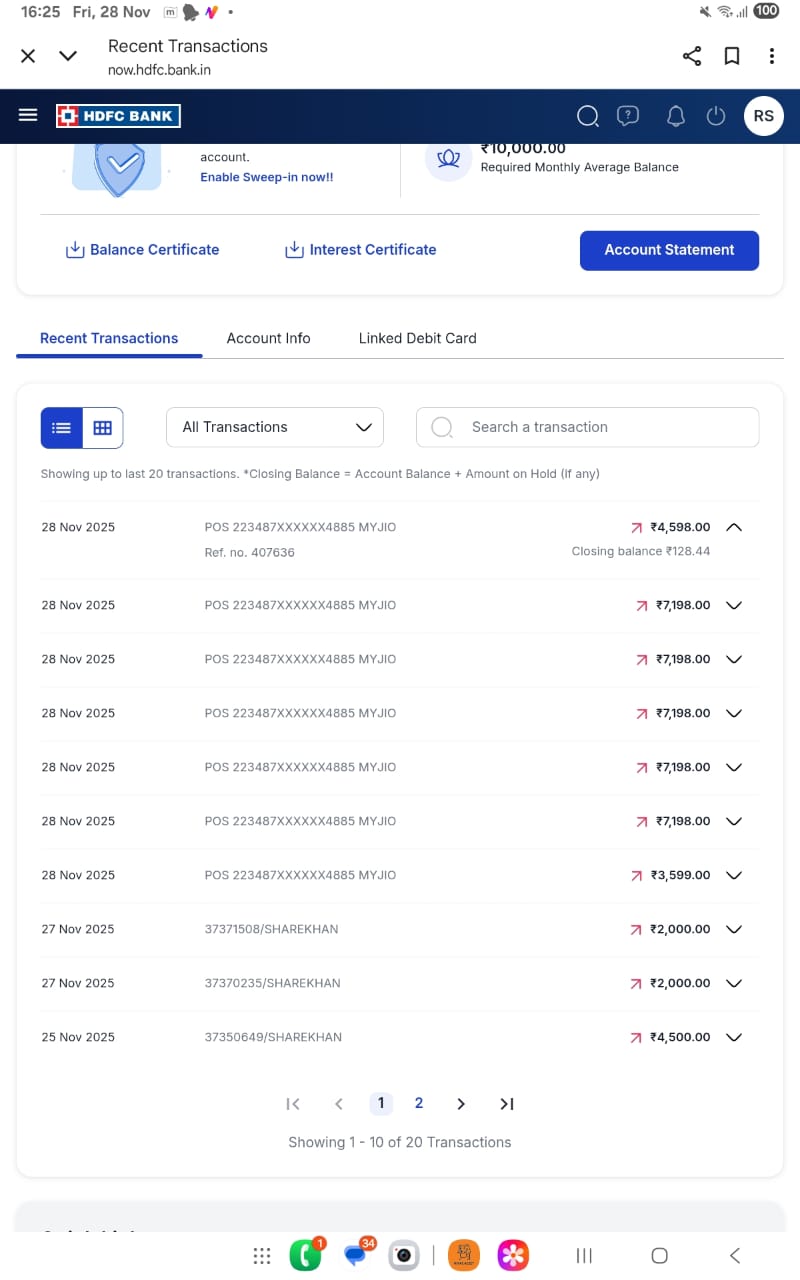Viewport: 800px width, 1280px height.
Task: Expand the ₹3,599.00 MYJIO transaction
Action: coord(733,875)
